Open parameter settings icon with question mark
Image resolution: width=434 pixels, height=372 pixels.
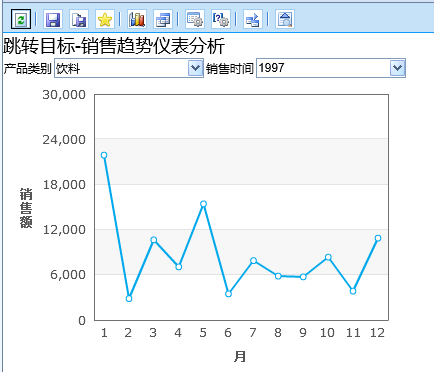221,19
